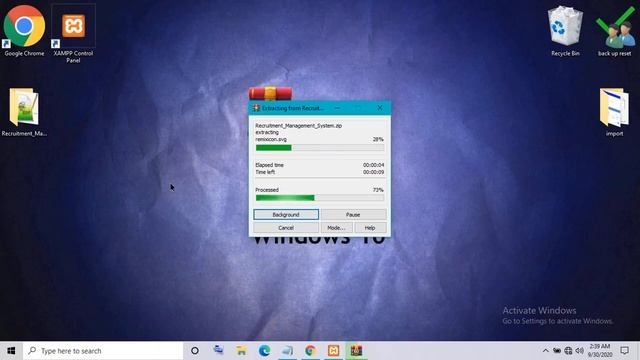Open the Google Chrome desktop shortcut
The width and height of the screenshot is (640, 360).
click(24, 31)
